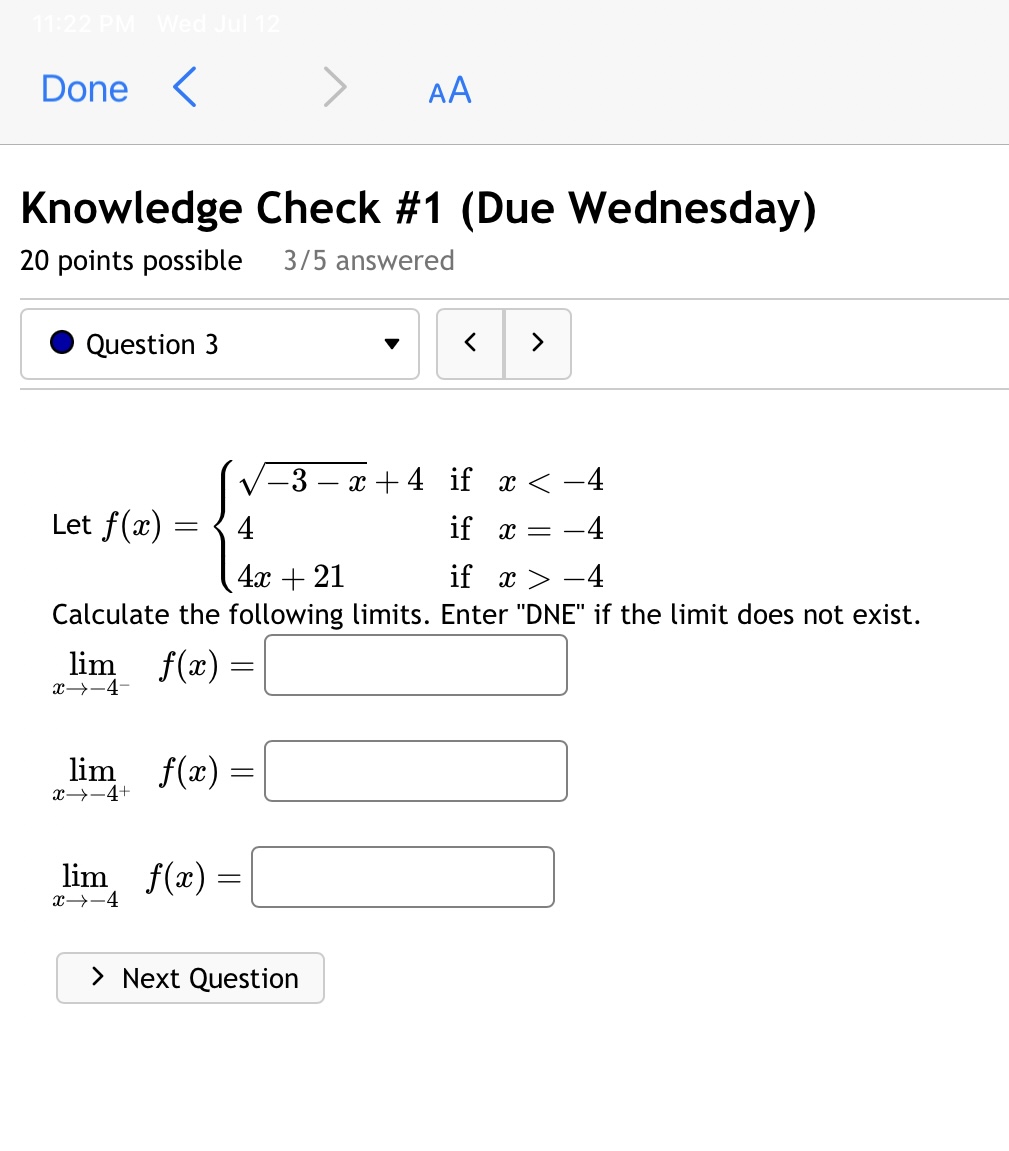Click the 20 points possible label
This screenshot has height=1151, width=1009.
[131, 261]
